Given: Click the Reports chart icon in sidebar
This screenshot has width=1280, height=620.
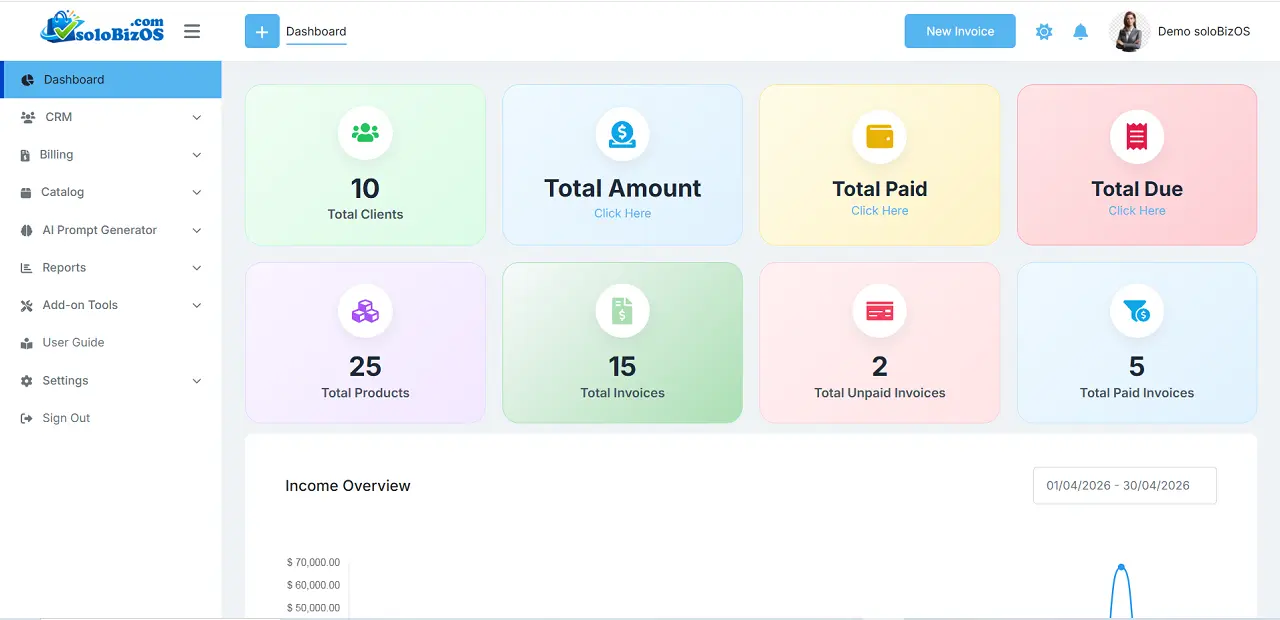Looking at the screenshot, I should [27, 268].
